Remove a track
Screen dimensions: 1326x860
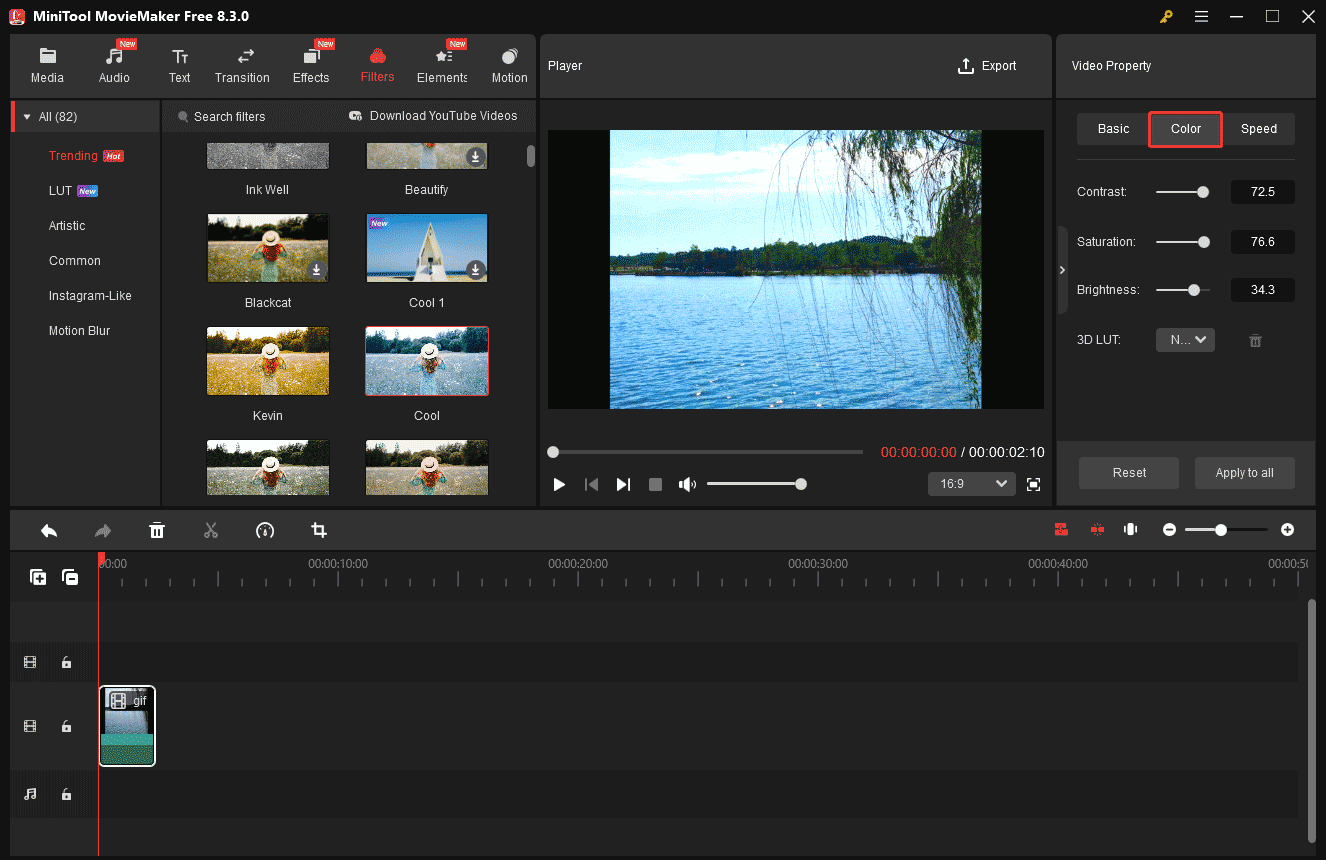tap(70, 577)
